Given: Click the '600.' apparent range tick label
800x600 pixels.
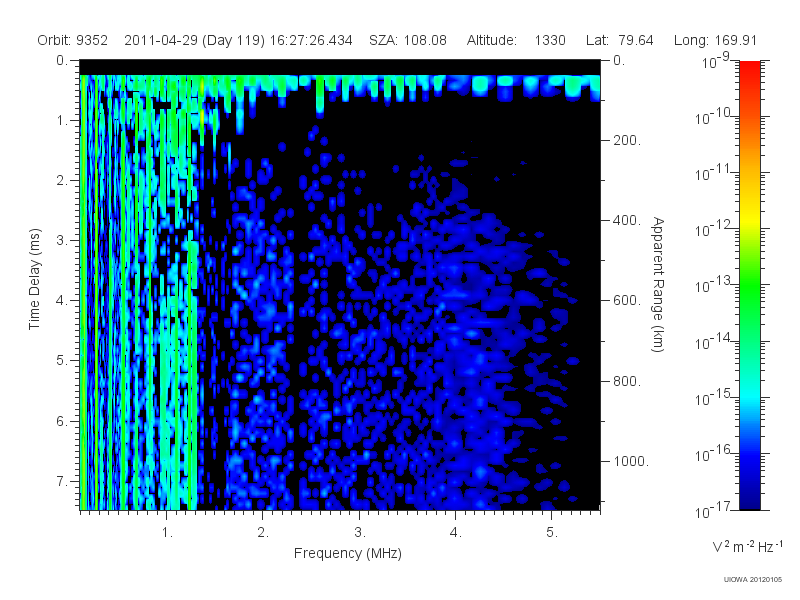Looking at the screenshot, I should click(627, 301).
